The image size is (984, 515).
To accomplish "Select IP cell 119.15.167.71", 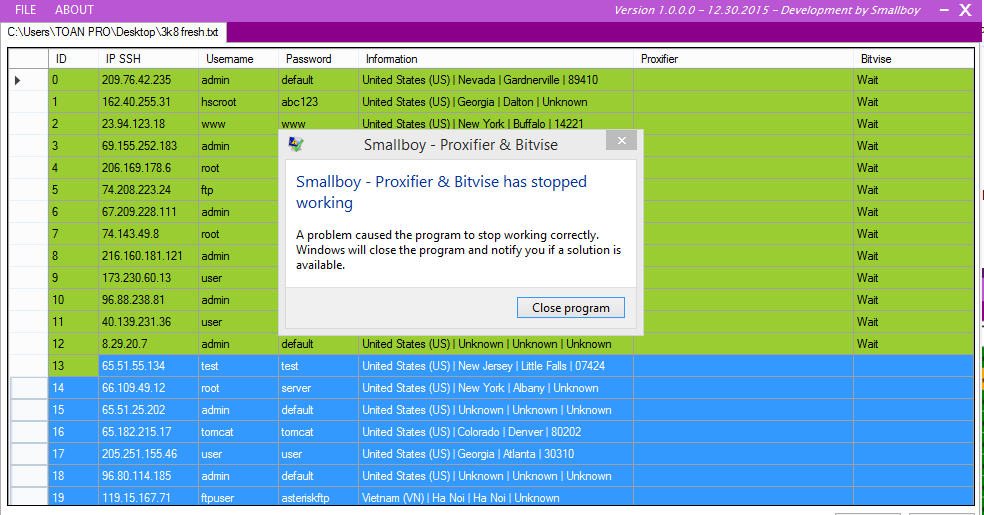I will (x=148, y=496).
